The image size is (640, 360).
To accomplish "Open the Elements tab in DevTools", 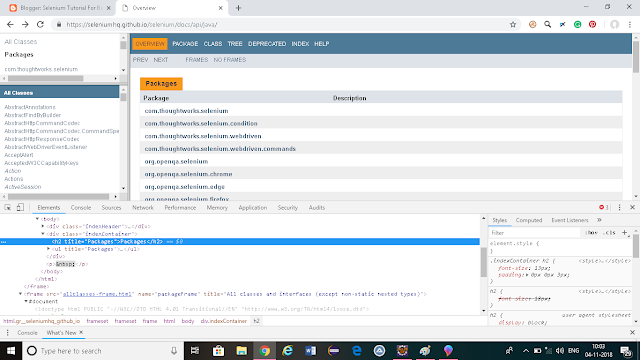I will (x=49, y=208).
